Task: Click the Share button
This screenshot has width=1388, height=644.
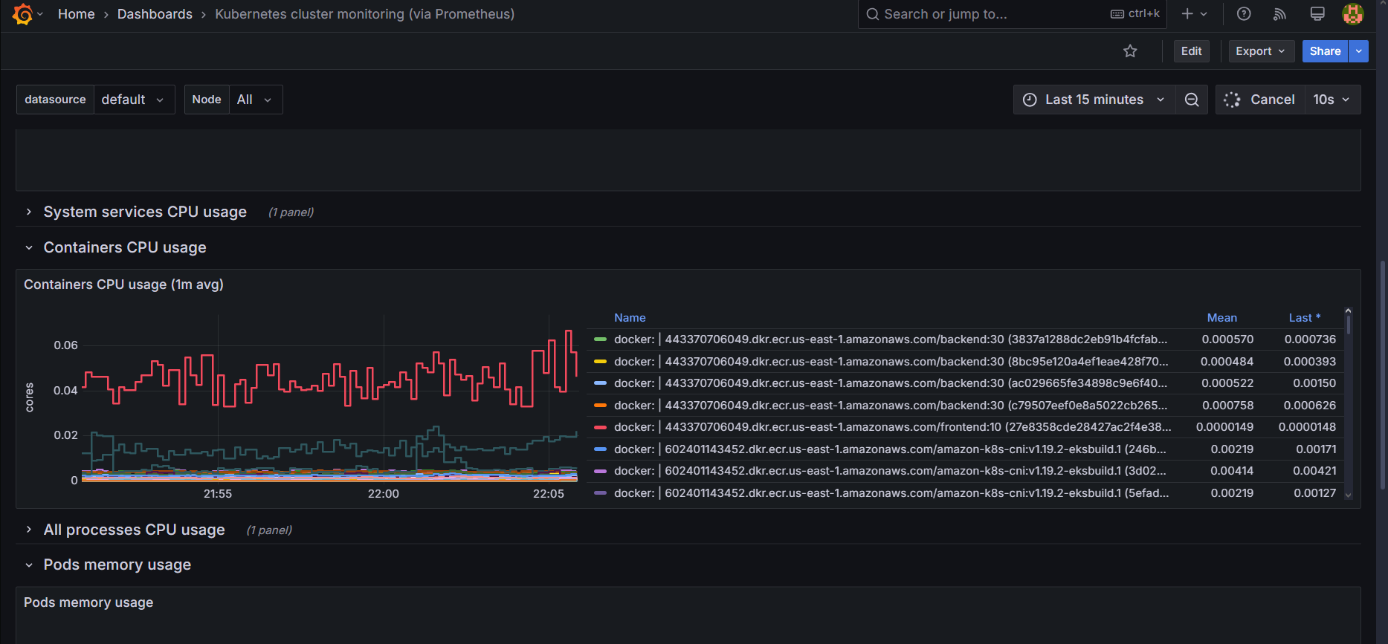Action: (1325, 51)
